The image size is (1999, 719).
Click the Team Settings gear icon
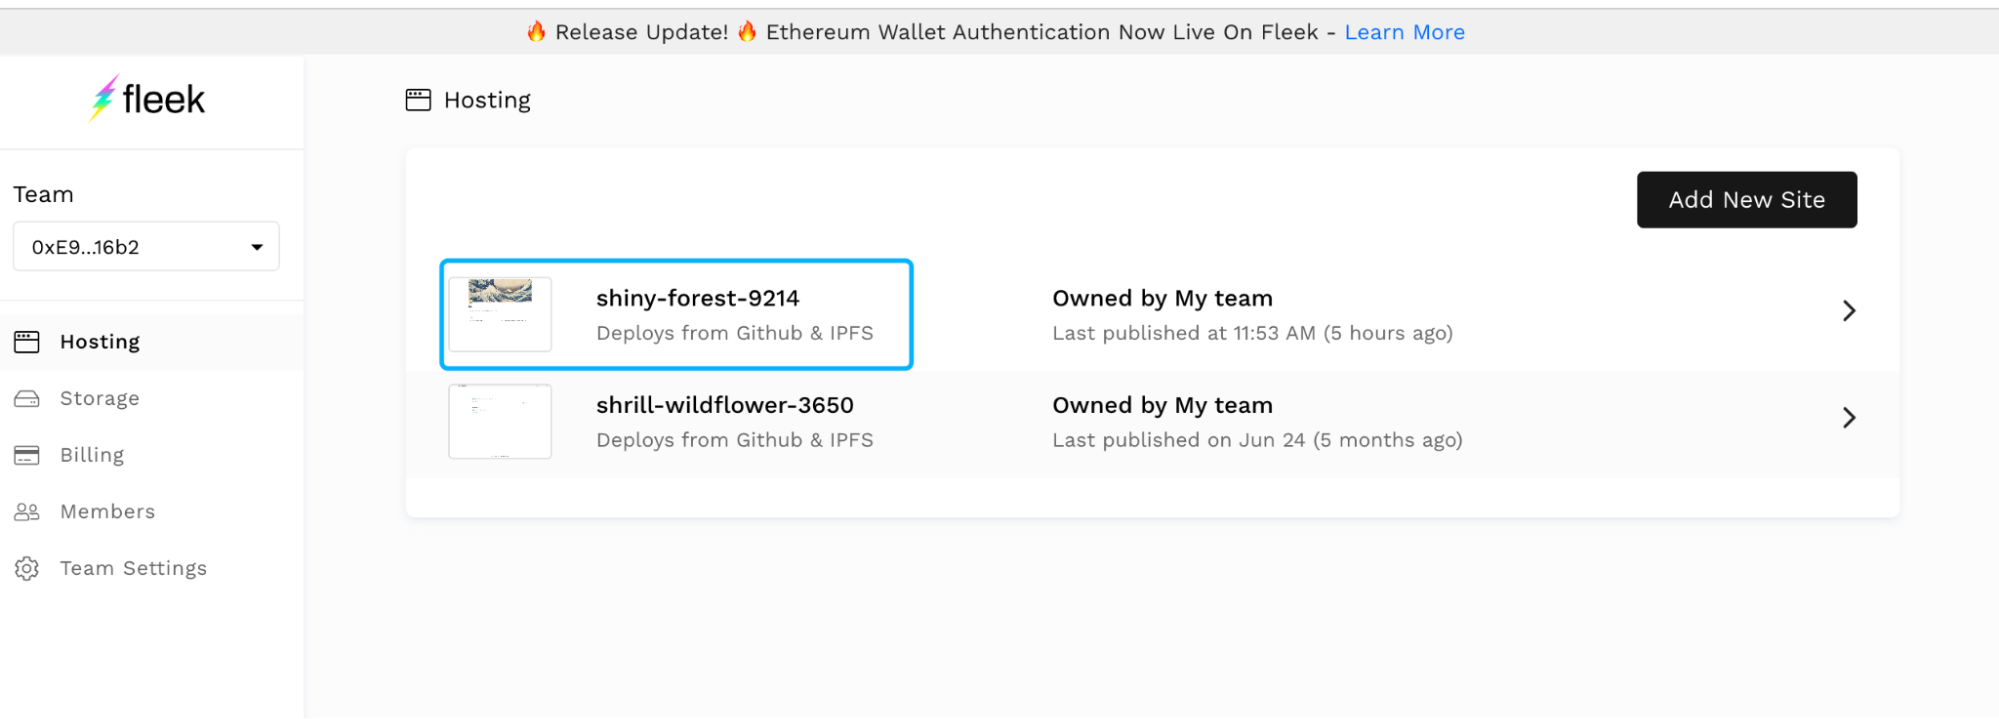[x=27, y=569]
